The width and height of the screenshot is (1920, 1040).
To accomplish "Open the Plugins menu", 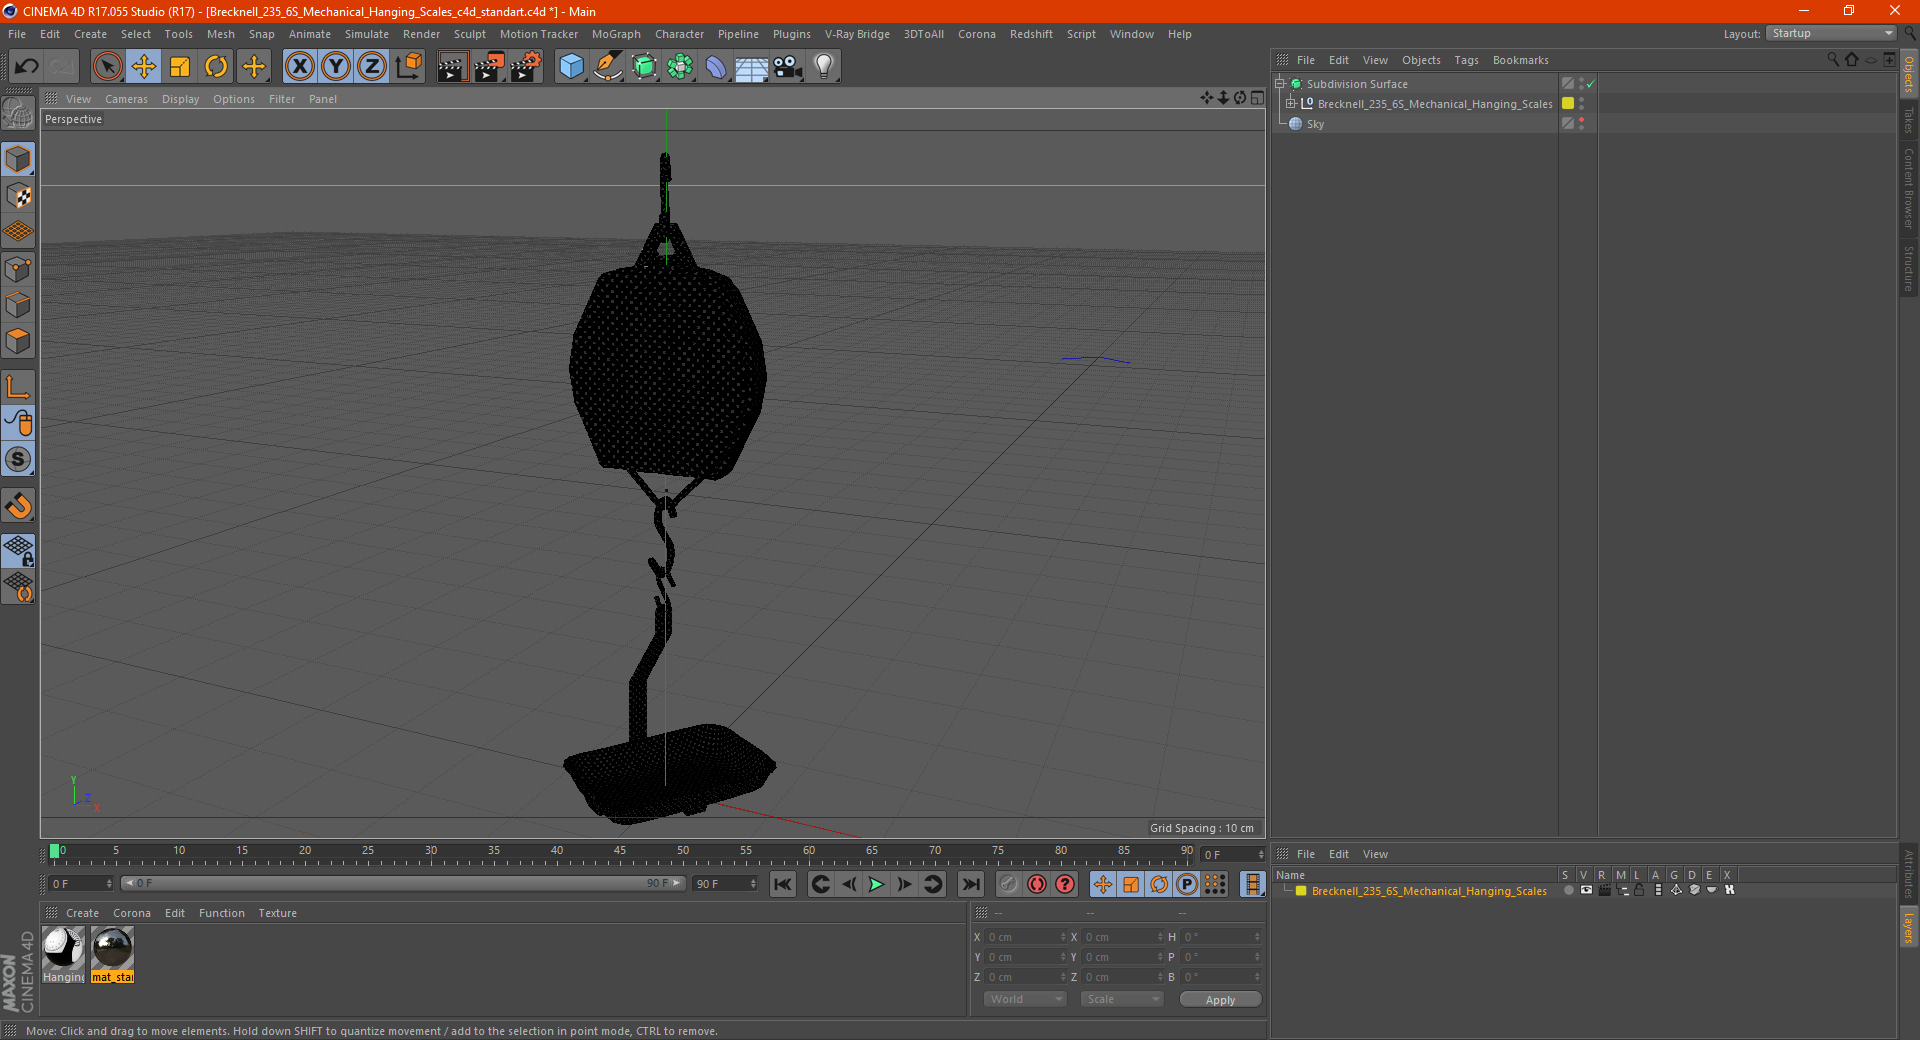I will [x=791, y=34].
